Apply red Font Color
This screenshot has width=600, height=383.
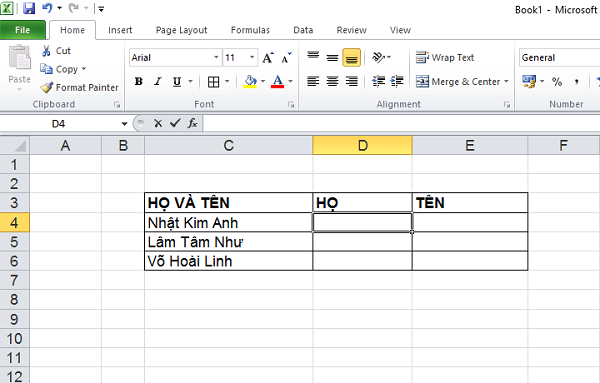(278, 81)
